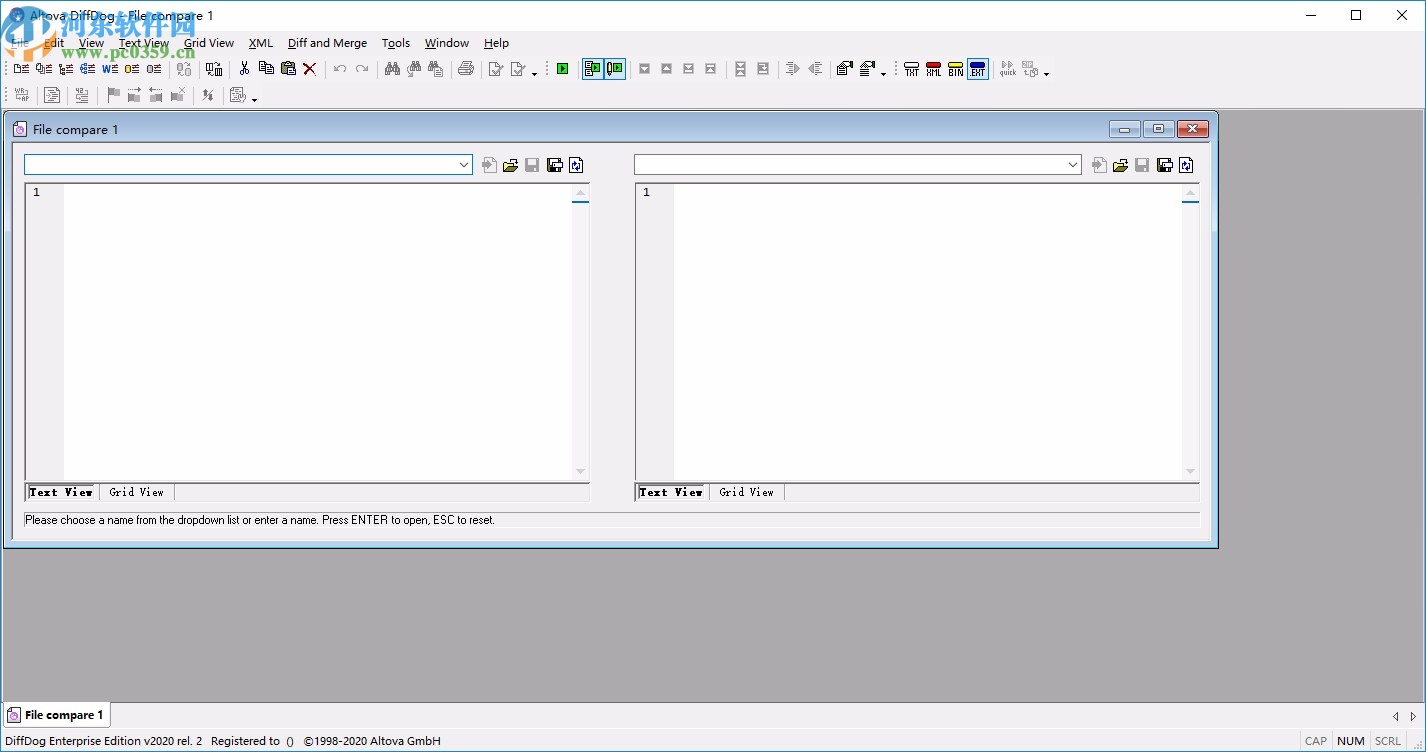Viewport: 1426px width, 752px height.
Task: Click the tab scroll right arrow at bottom
Action: click(x=1413, y=716)
